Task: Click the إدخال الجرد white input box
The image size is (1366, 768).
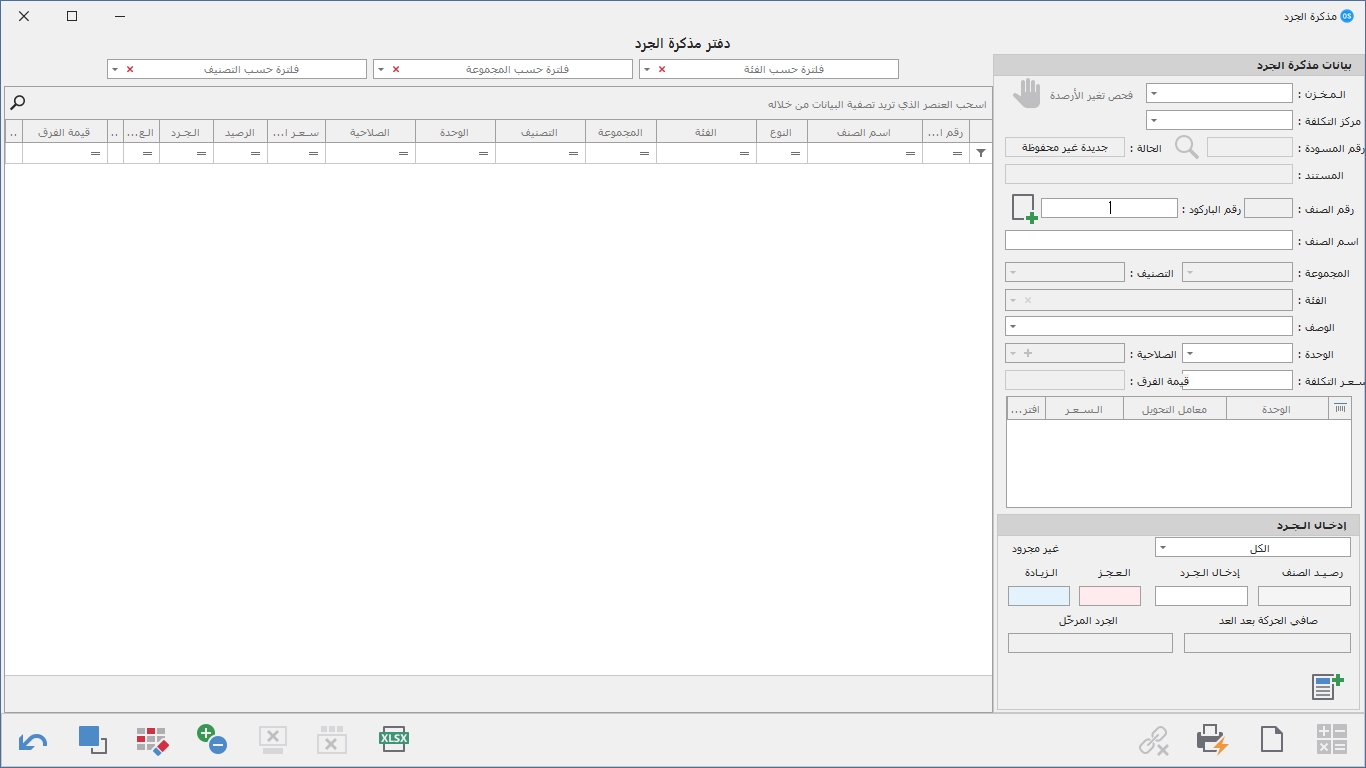Action: 1201,596
